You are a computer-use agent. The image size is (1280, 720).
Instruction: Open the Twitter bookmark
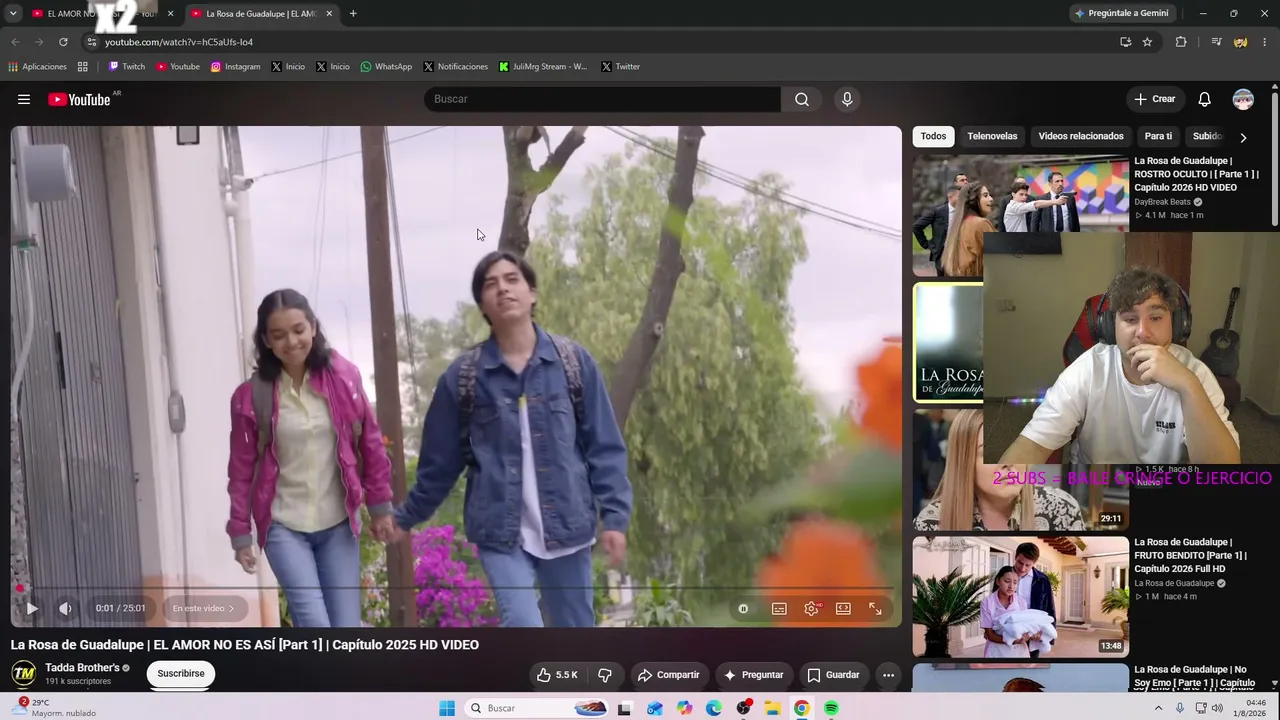point(620,67)
